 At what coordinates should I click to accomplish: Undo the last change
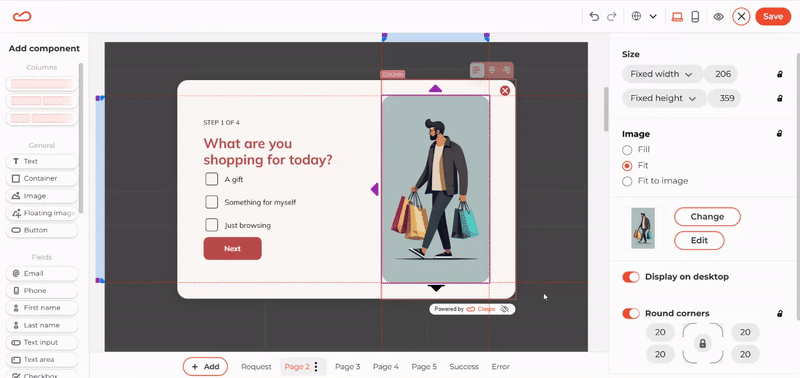click(594, 16)
